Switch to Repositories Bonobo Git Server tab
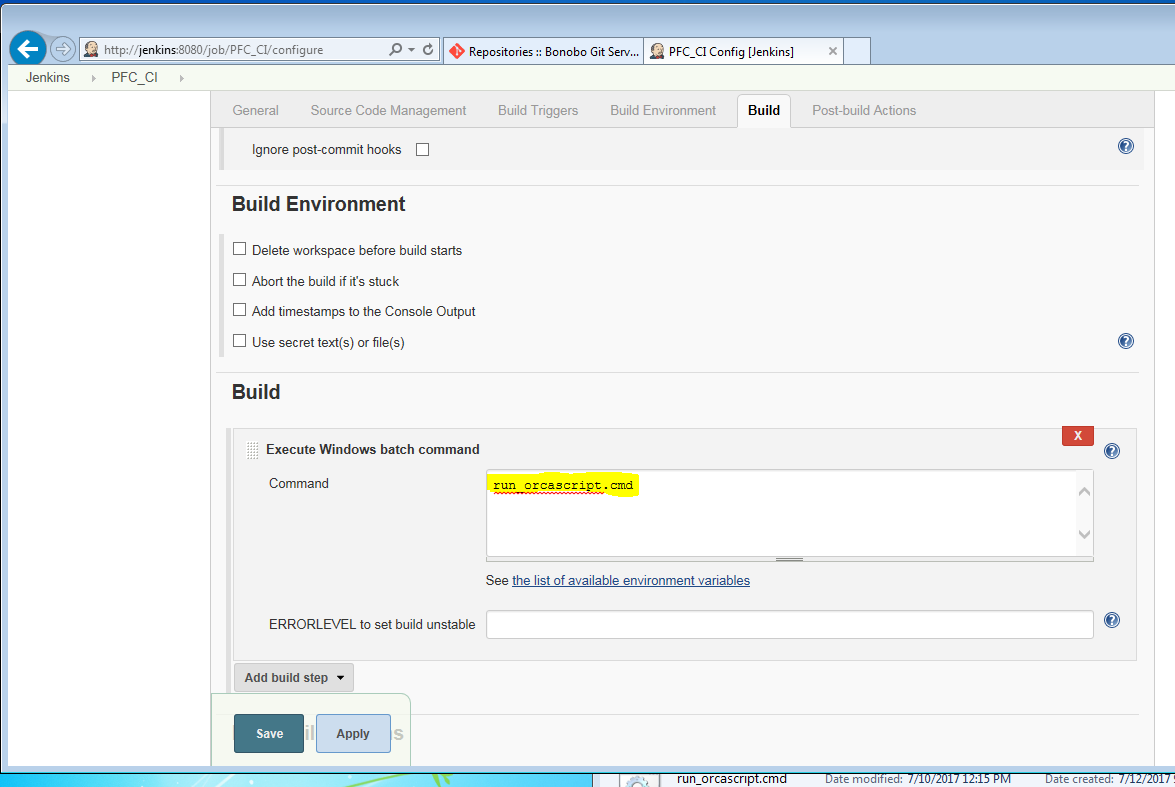This screenshot has width=1175, height=787. (544, 51)
